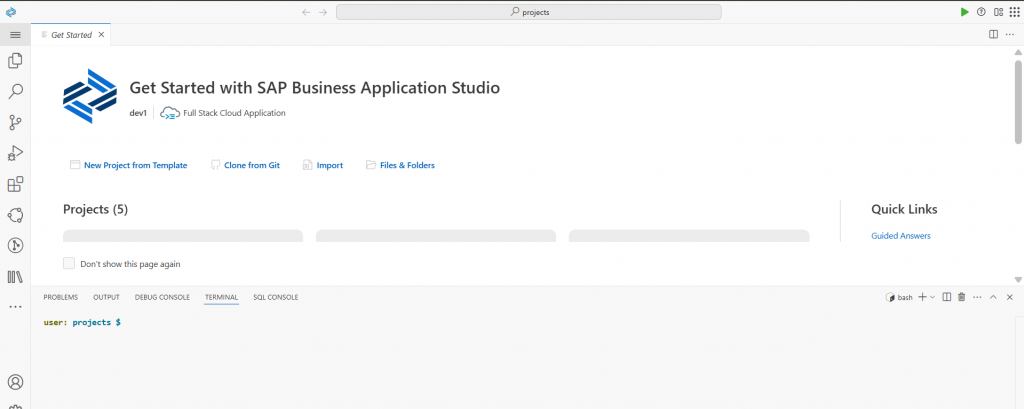The image size is (1024, 409).
Task: Open the circular graph icon view in activity bar
Action: pos(15,215)
